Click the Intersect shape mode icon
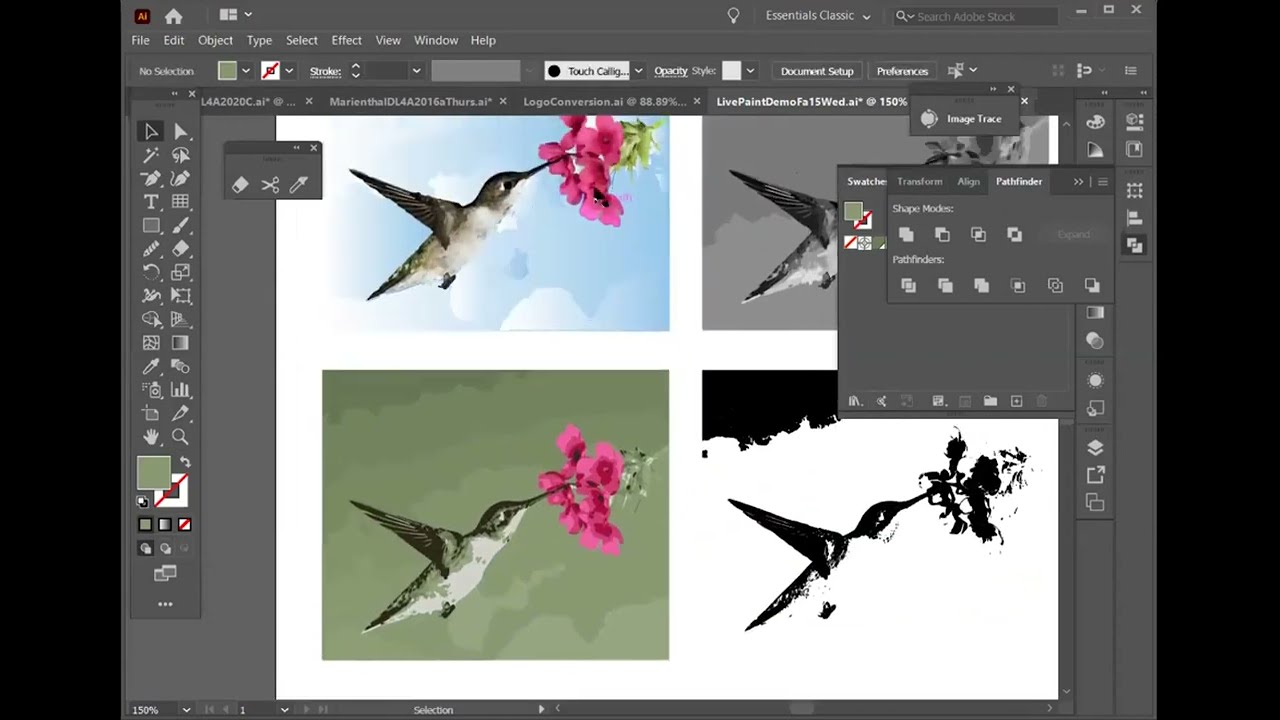The width and height of the screenshot is (1280, 720). (x=978, y=234)
